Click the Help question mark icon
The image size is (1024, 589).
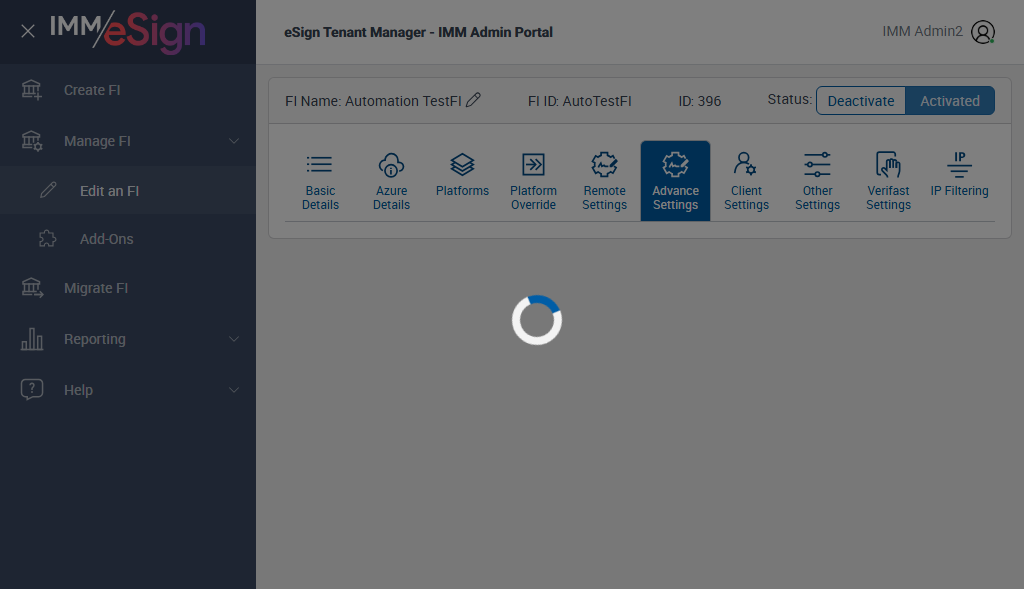click(31, 389)
